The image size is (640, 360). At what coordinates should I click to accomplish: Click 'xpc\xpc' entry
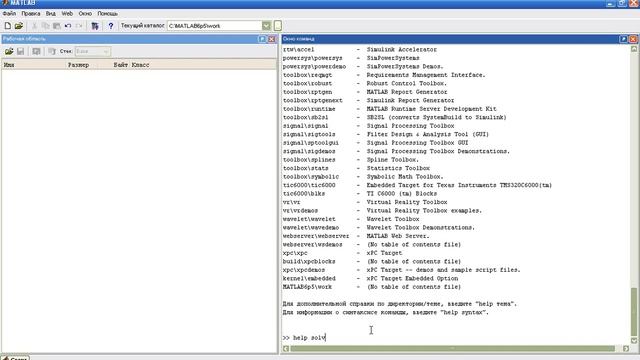point(295,253)
